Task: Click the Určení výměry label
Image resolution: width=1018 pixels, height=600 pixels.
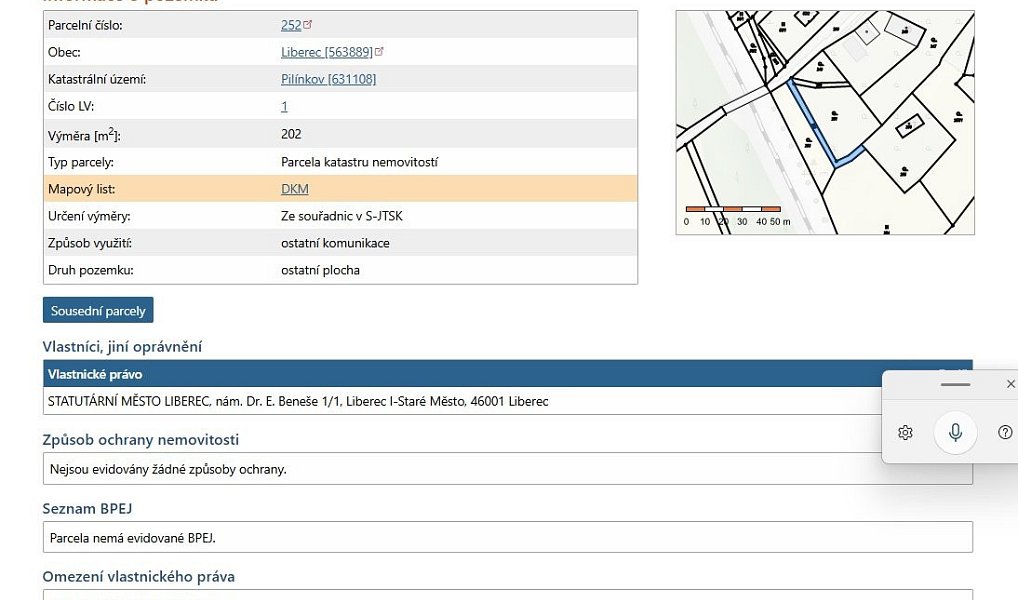Action: click(x=89, y=216)
